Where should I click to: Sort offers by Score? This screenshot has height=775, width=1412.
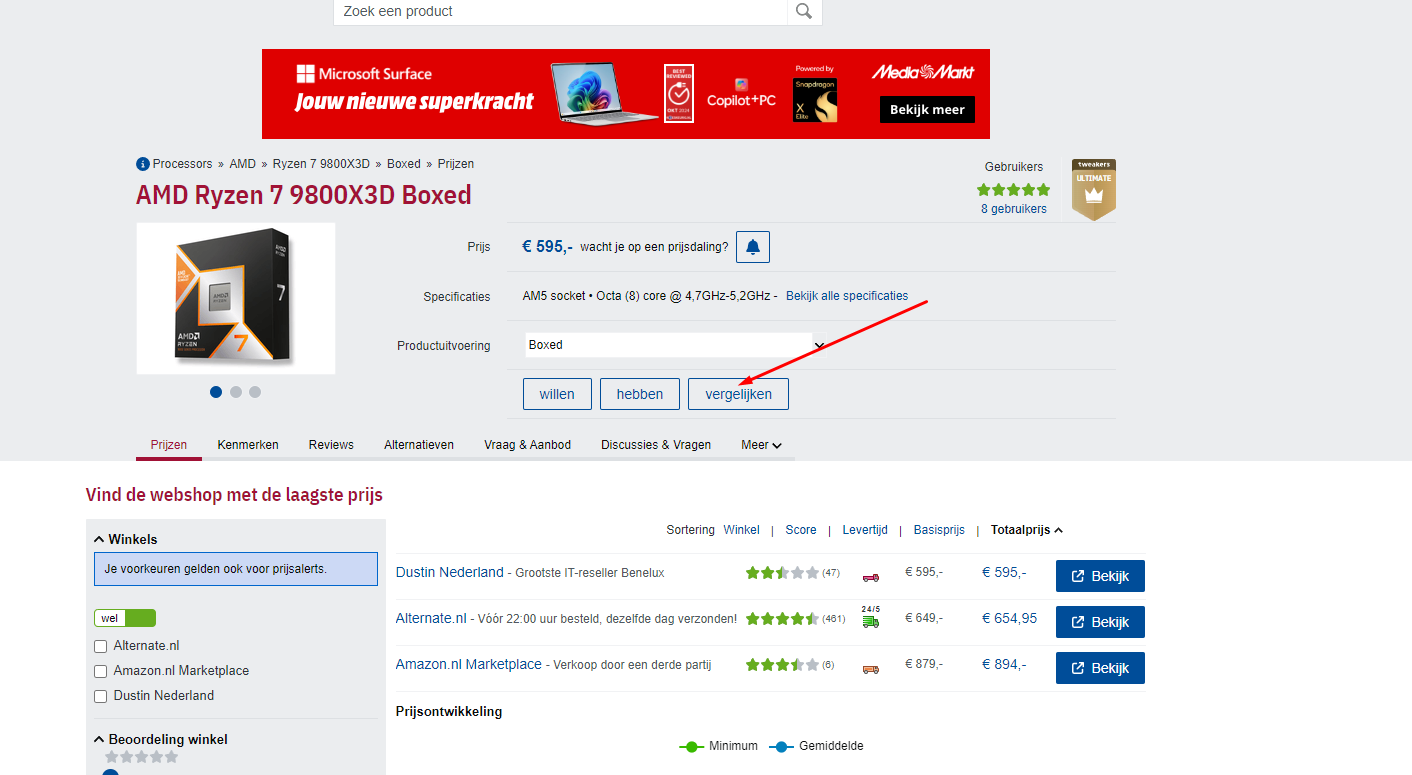[x=801, y=530]
